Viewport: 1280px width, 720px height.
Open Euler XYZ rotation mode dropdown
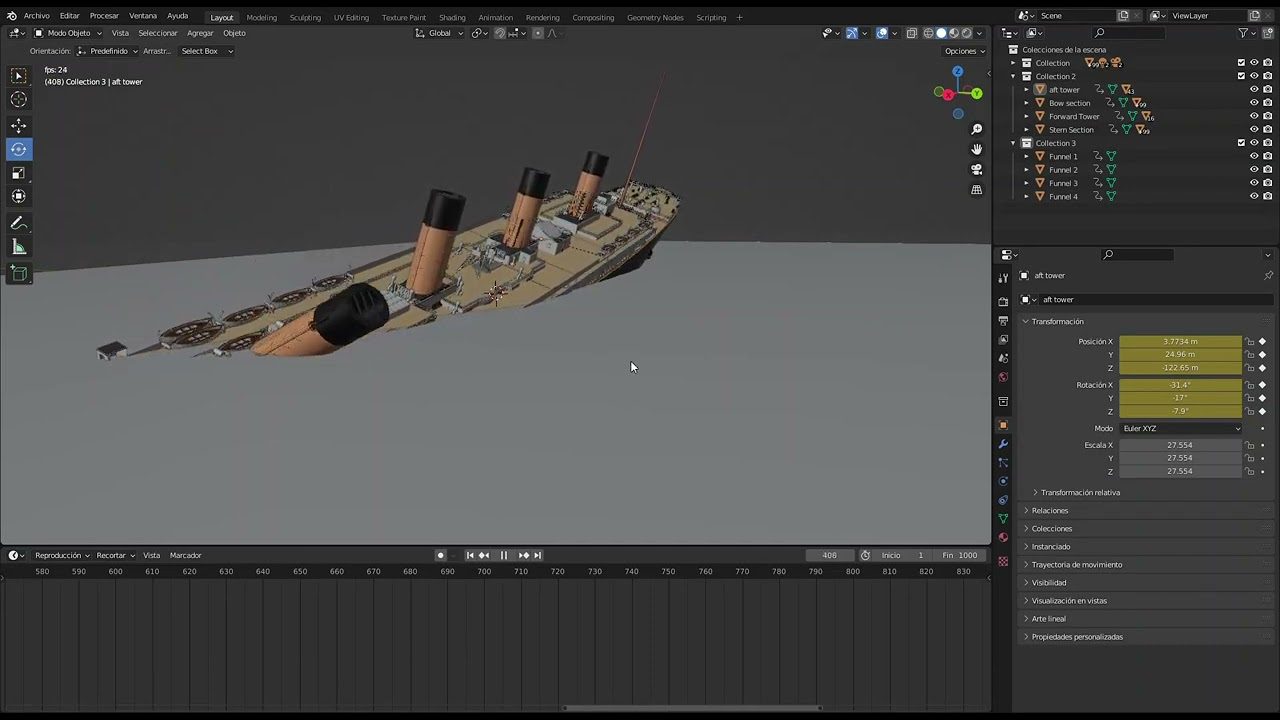(1180, 428)
